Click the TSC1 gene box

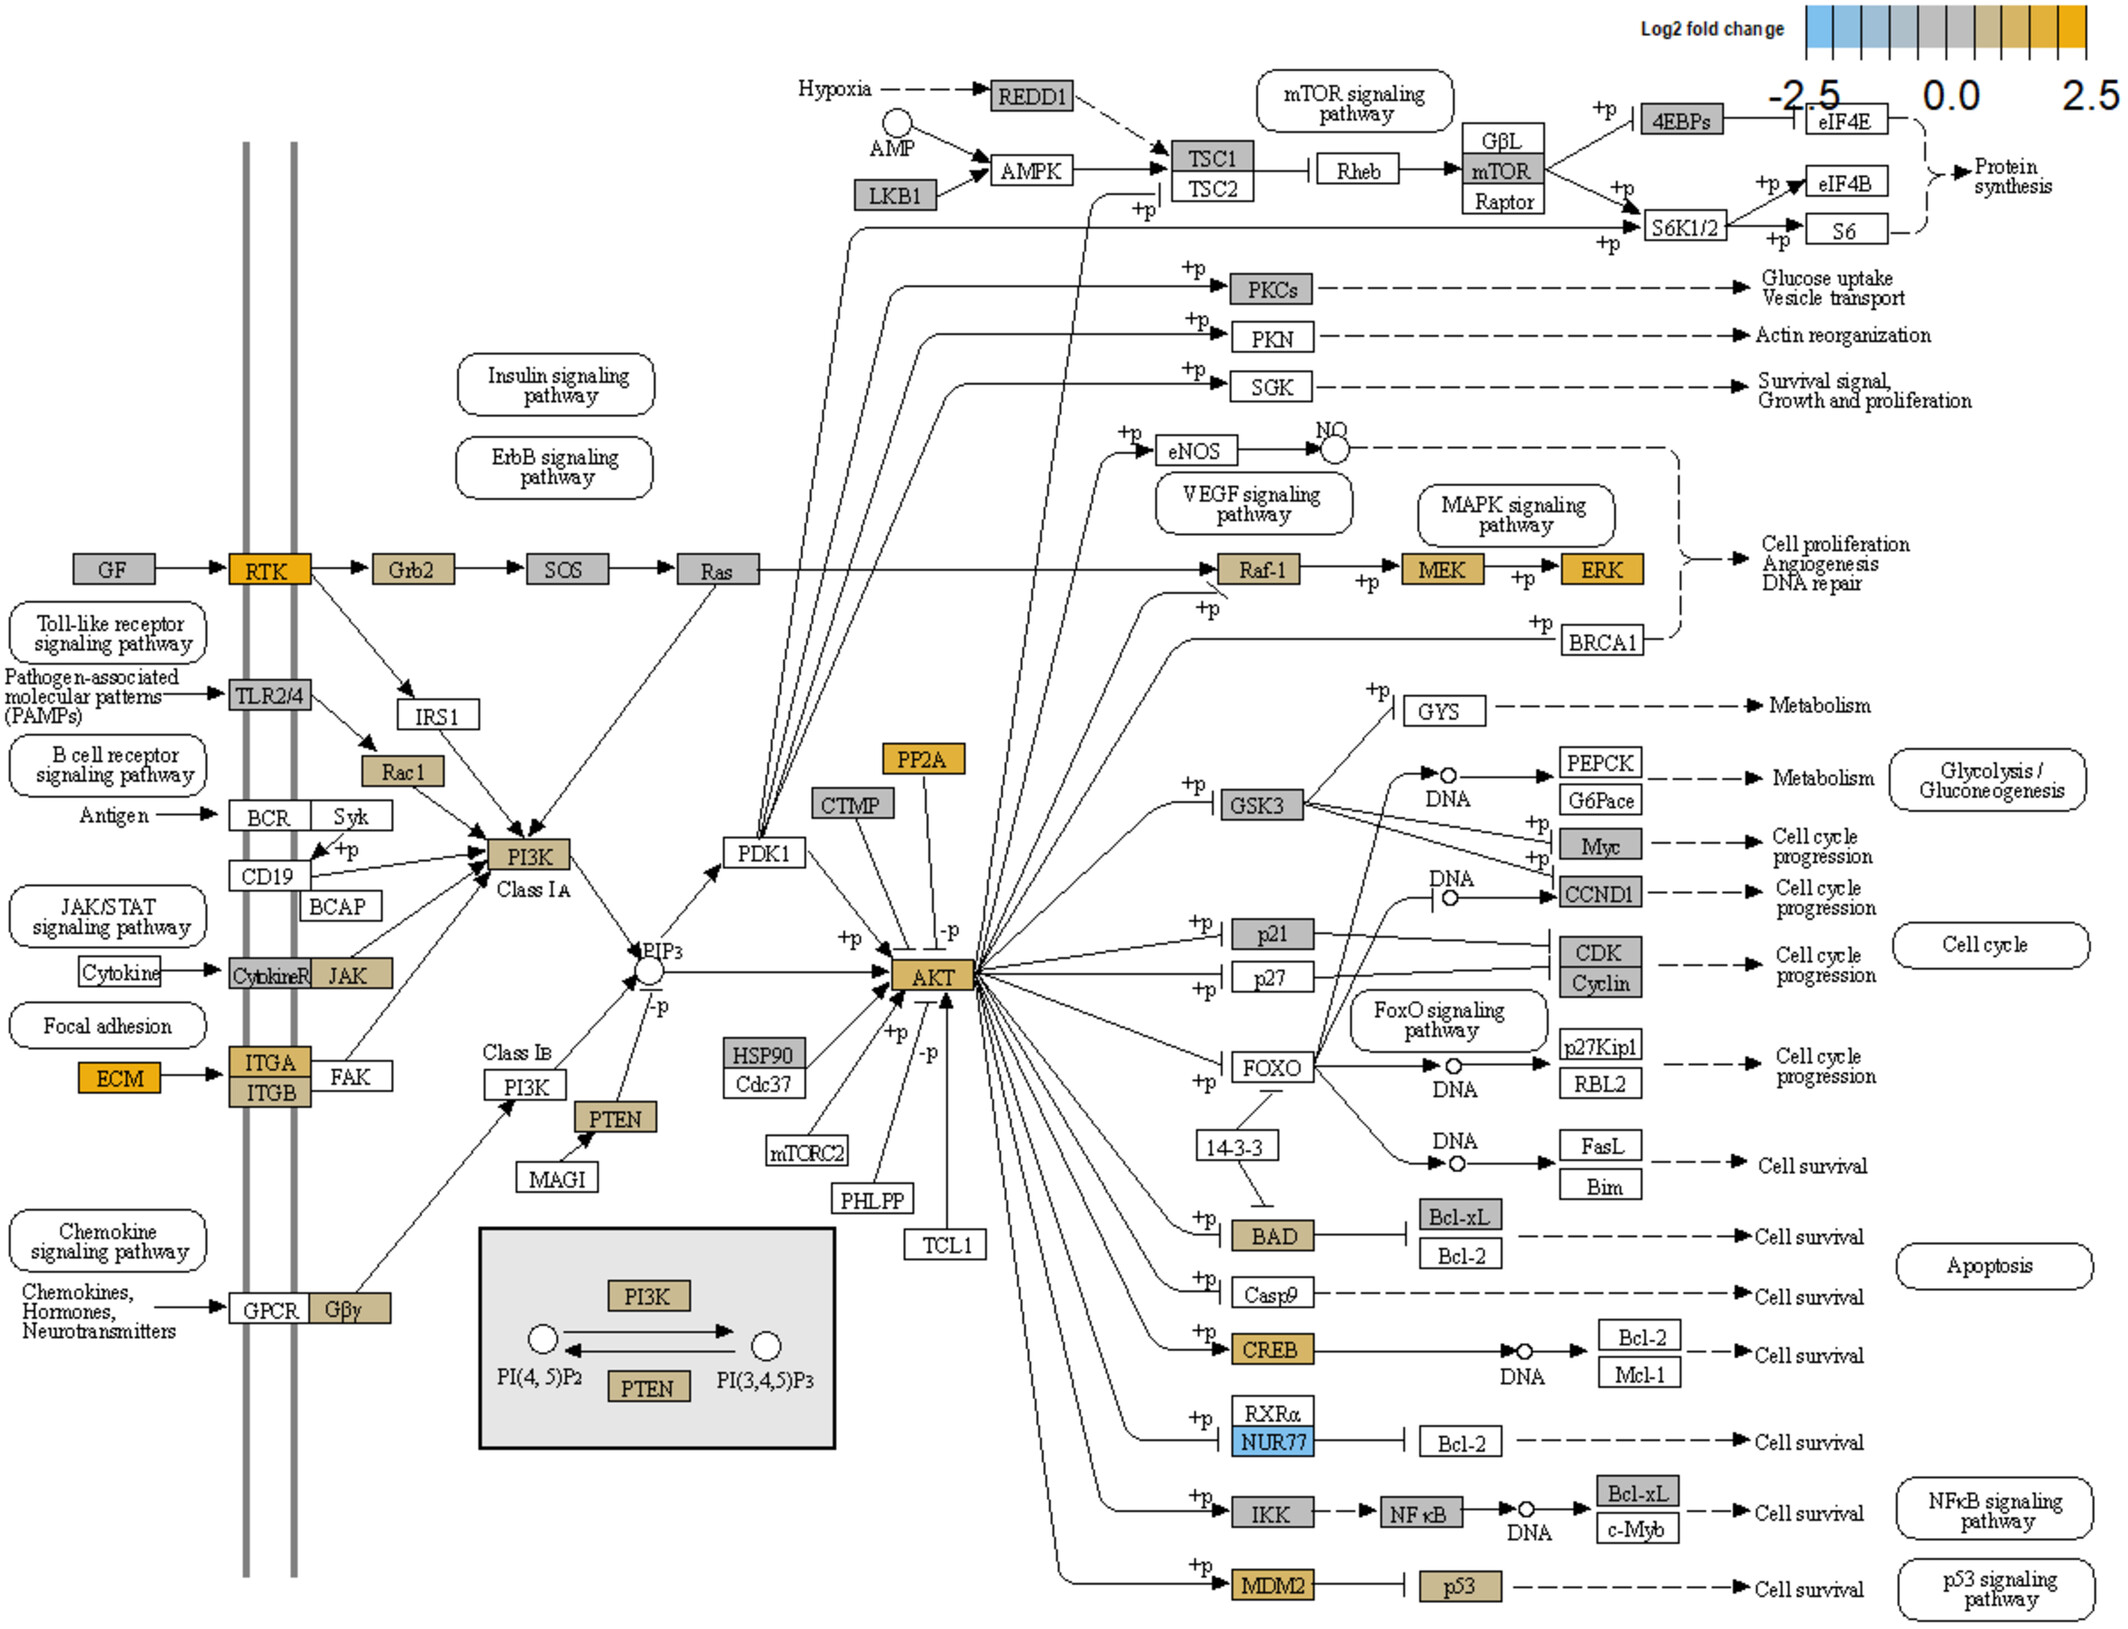pos(1213,157)
